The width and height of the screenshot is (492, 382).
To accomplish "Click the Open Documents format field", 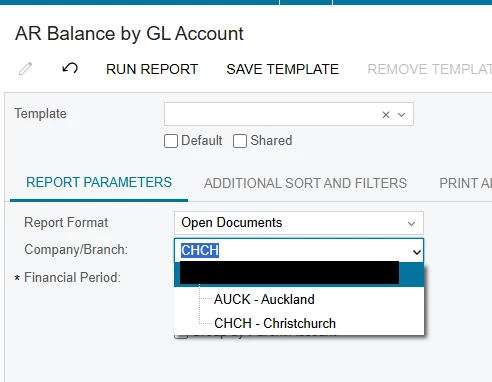I will pos(299,223).
